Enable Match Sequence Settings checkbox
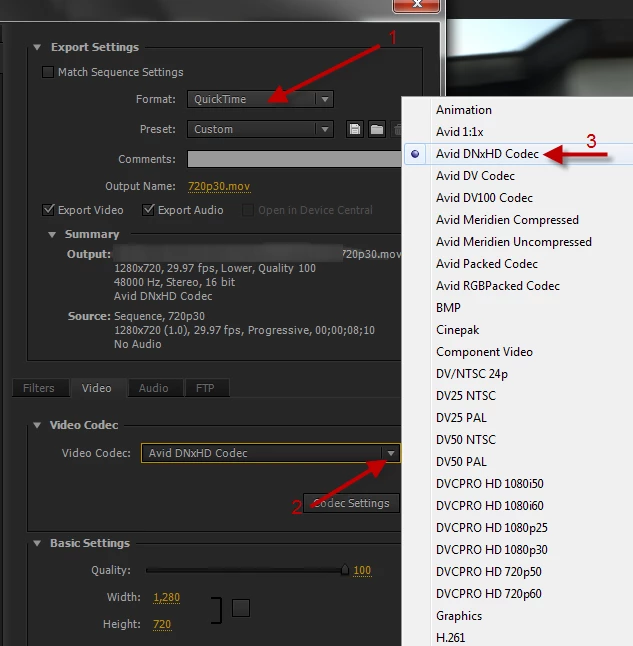Viewport: 633px width, 646px height. click(48, 72)
